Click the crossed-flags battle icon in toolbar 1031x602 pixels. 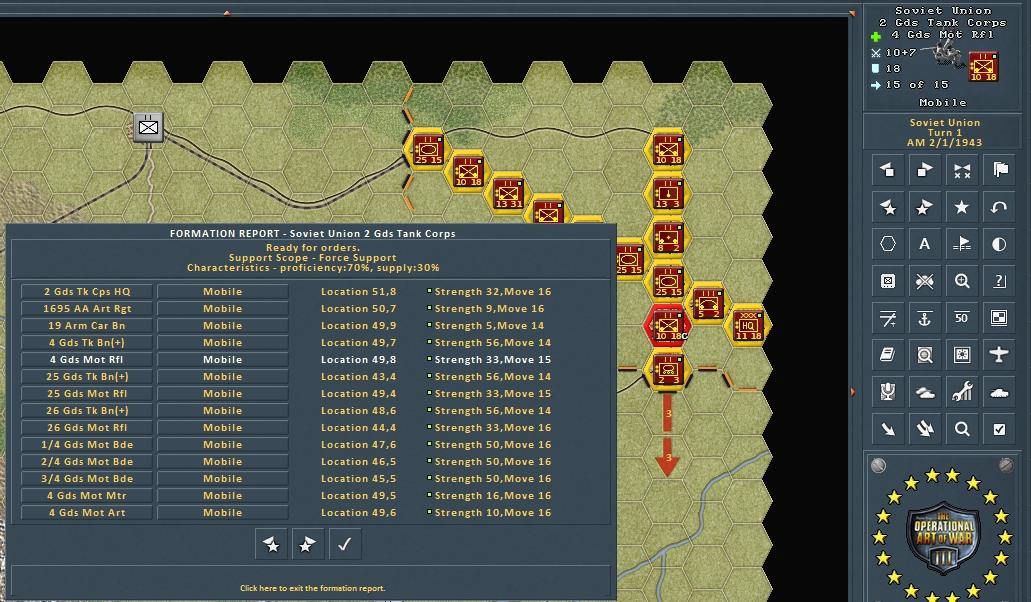962,170
